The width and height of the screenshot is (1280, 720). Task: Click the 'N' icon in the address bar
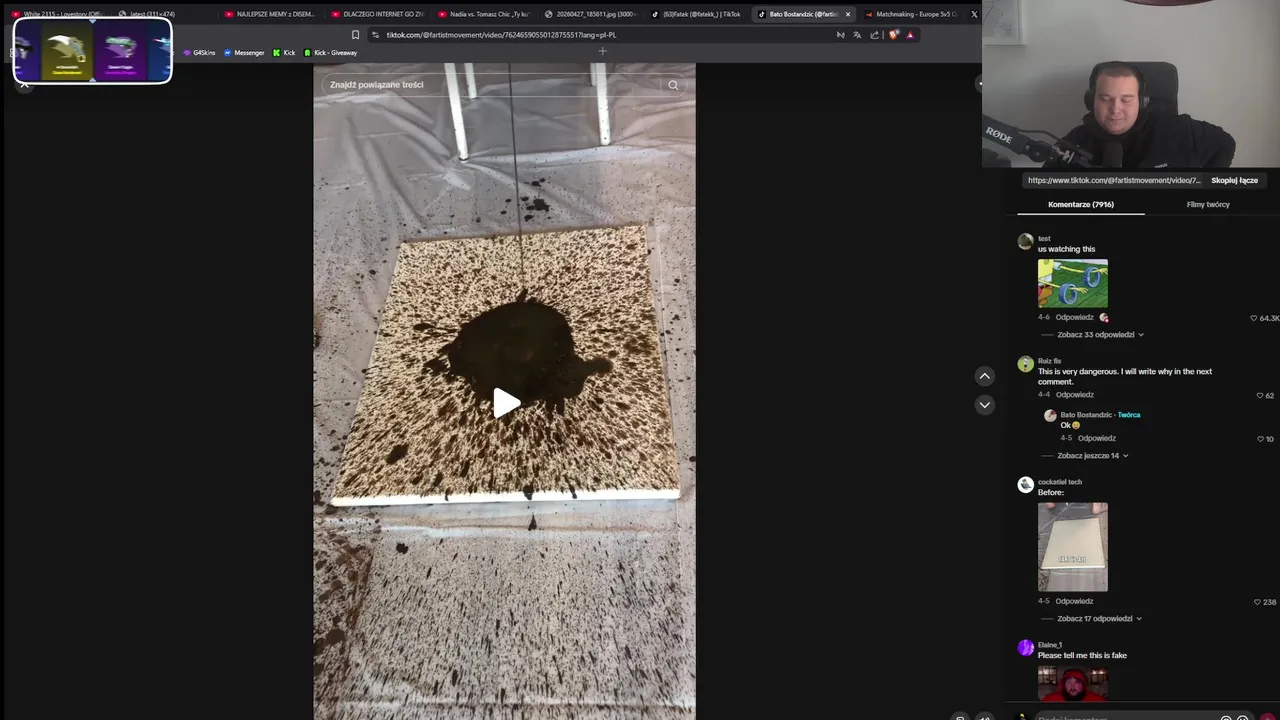click(x=840, y=35)
